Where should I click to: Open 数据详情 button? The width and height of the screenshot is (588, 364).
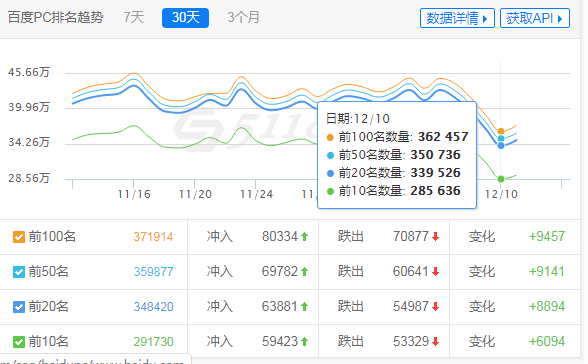pyautogui.click(x=457, y=18)
